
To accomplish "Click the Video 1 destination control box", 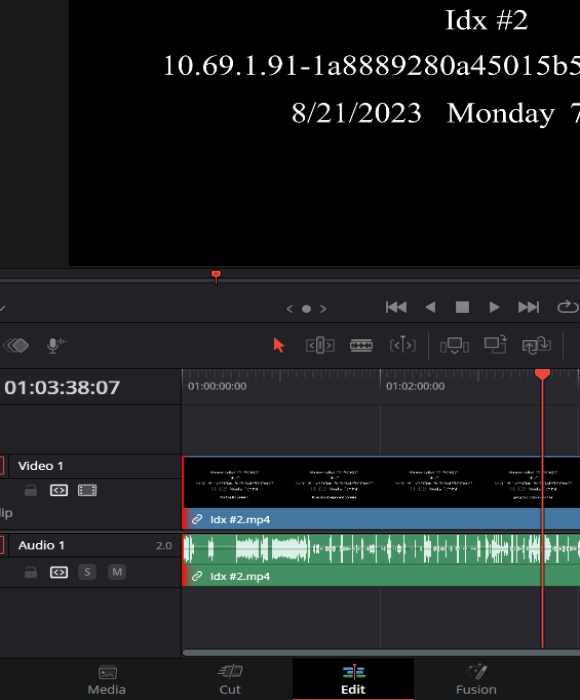I will (2, 466).
